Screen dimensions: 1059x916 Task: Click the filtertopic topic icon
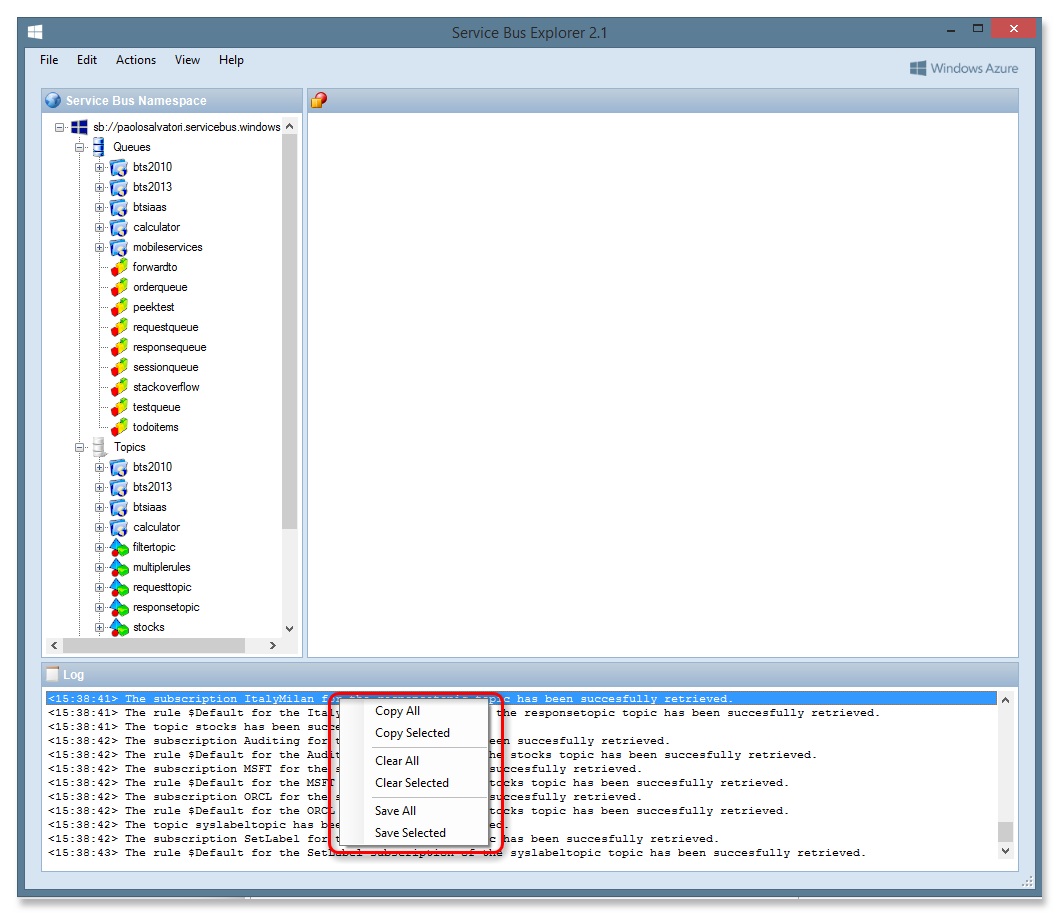click(x=119, y=547)
